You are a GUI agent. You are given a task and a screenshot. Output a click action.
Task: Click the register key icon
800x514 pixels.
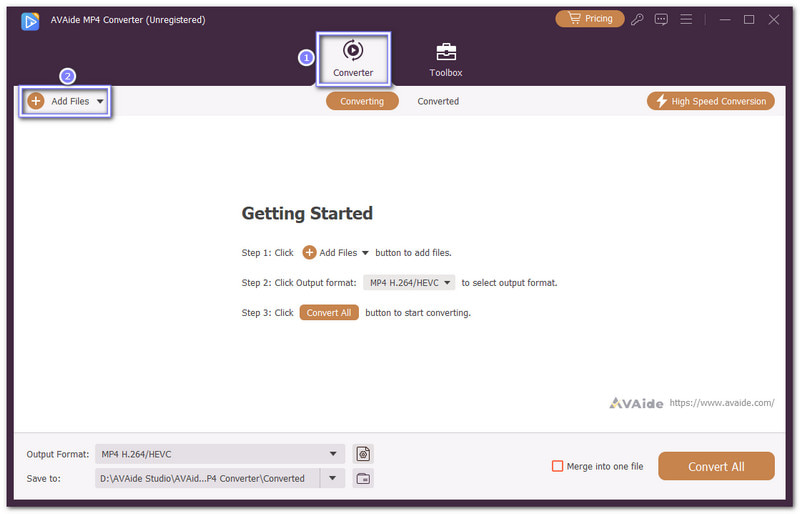coord(637,19)
